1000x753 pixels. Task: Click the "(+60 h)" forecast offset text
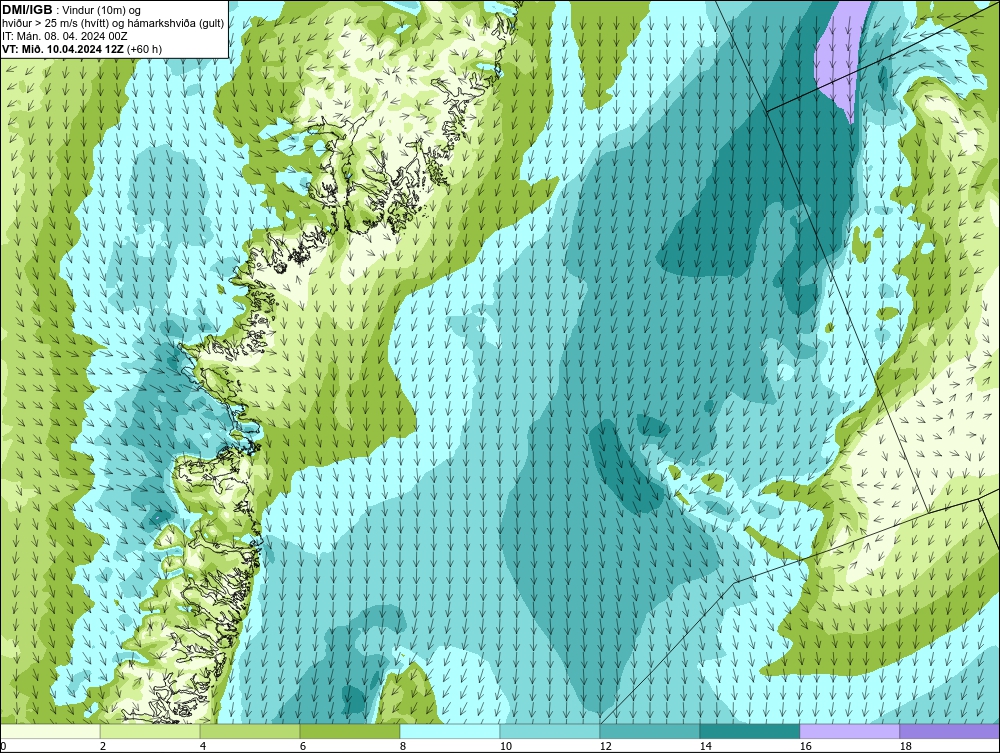144,49
